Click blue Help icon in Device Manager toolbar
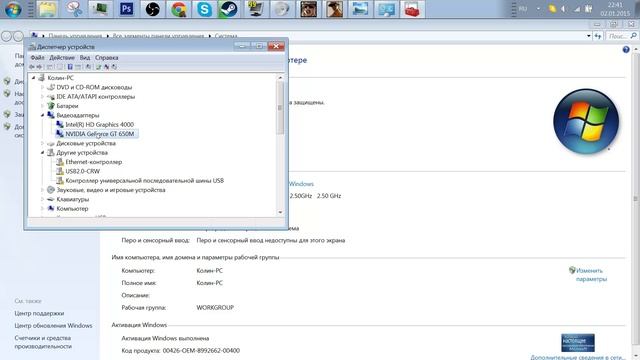Screen dimensions: 640x360 click(70, 67)
